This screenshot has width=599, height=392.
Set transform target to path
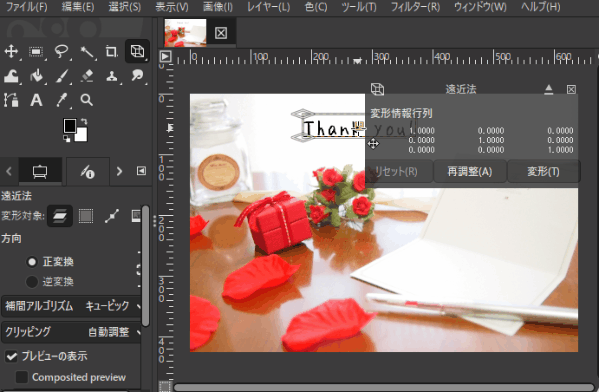point(112,216)
